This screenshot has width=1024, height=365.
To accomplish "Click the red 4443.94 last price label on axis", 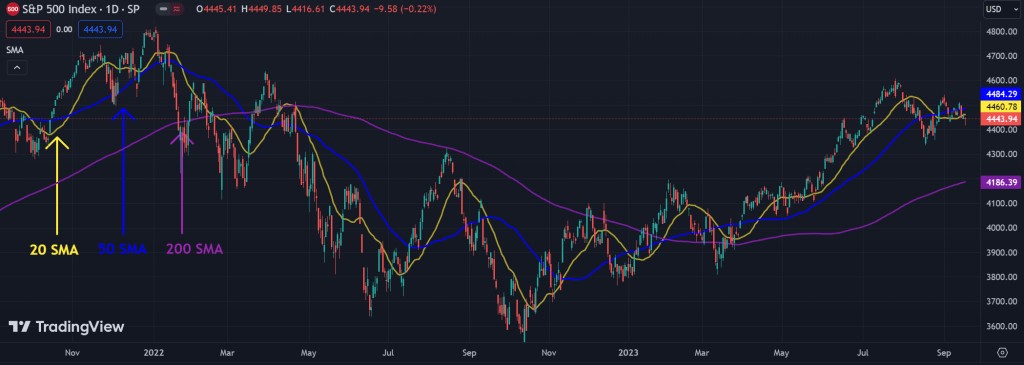I will pos(1002,119).
